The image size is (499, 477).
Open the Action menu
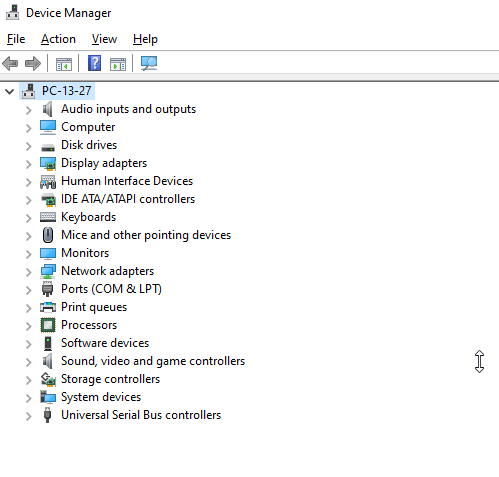(58, 39)
